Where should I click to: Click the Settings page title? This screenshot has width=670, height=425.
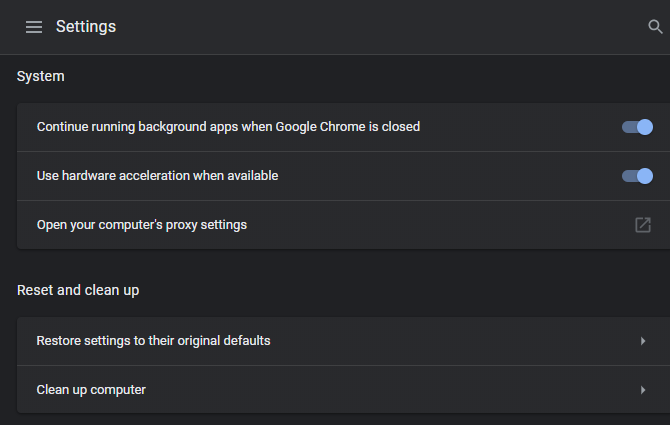[x=86, y=27]
